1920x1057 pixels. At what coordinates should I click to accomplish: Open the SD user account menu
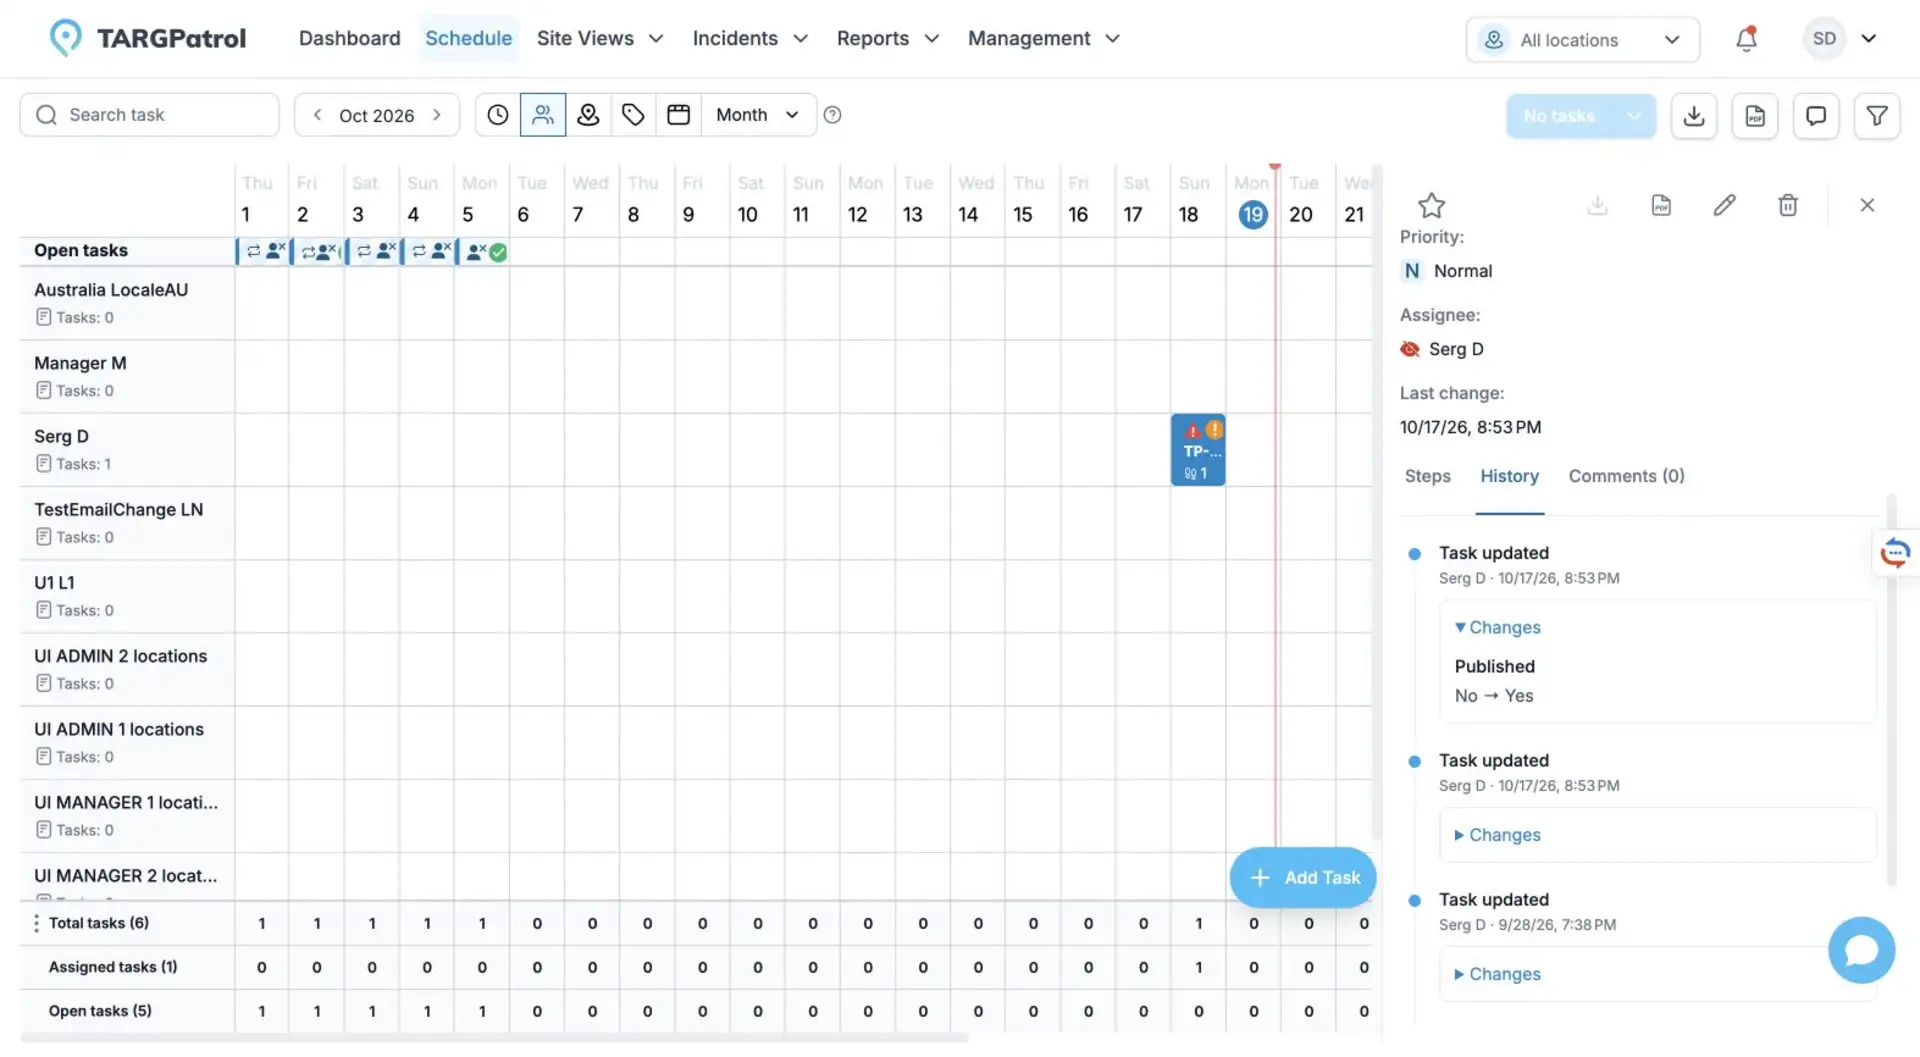coord(1840,39)
